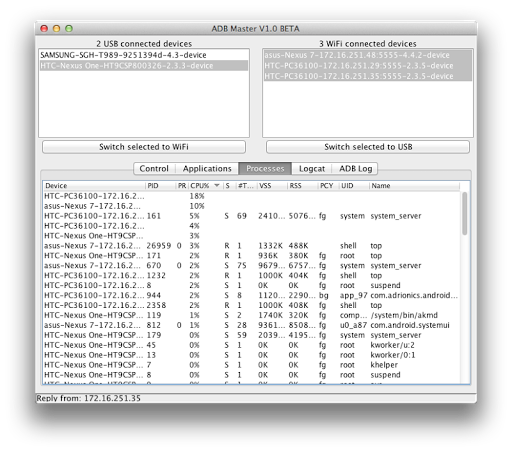Viewport: 512px width, 452px height.
Task: Sort by the Device column header
Action: 94,186
